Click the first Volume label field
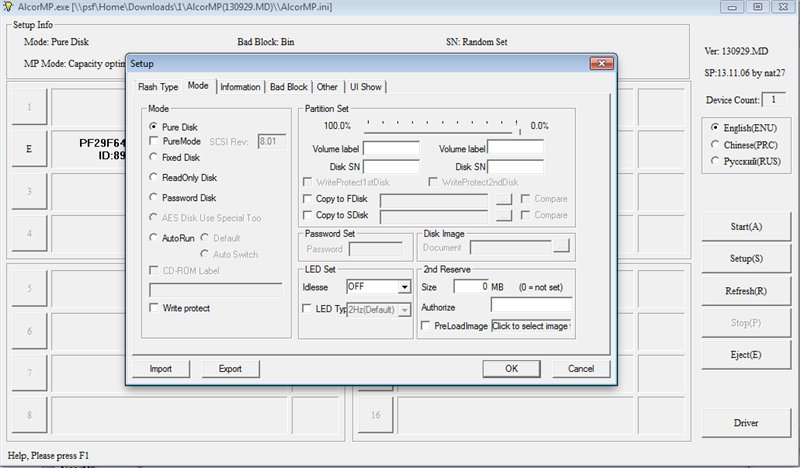This screenshot has height=468, width=800. 391,148
